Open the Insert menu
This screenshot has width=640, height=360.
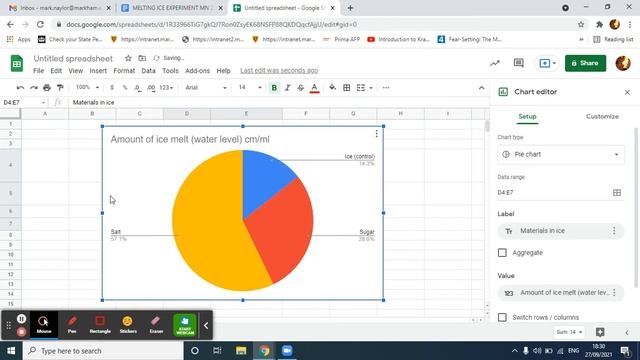pyautogui.click(x=98, y=71)
